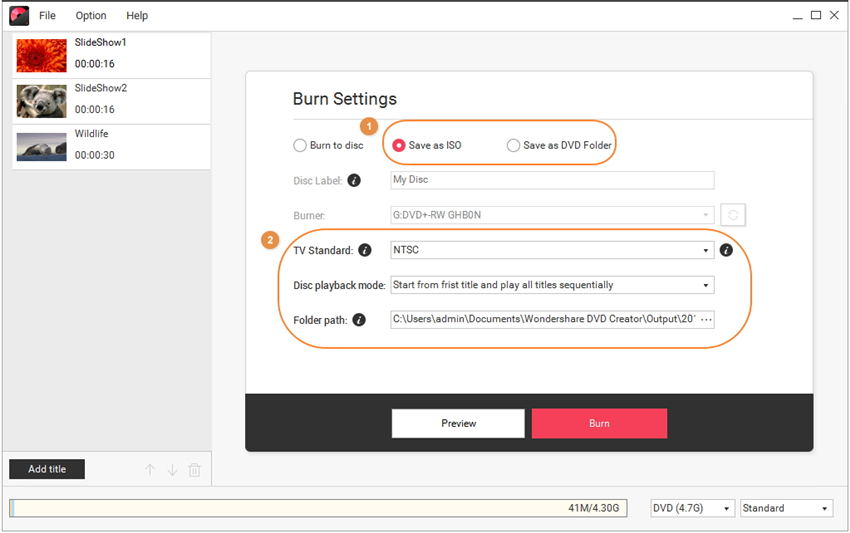The image size is (850, 533).
Task: Browse folder path with ellipsis button
Action: click(x=706, y=320)
